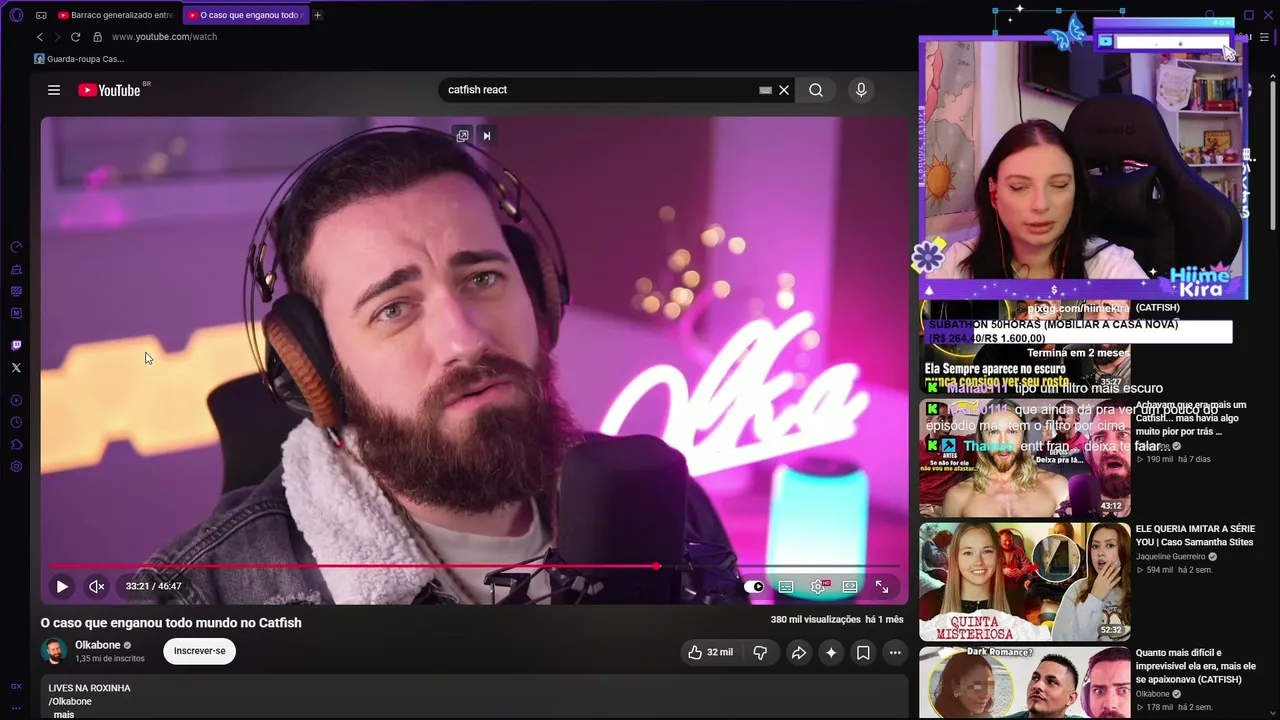Click the search field containing 'catfish react'
Image resolution: width=1280 pixels, height=720 pixels.
pyautogui.click(x=600, y=90)
